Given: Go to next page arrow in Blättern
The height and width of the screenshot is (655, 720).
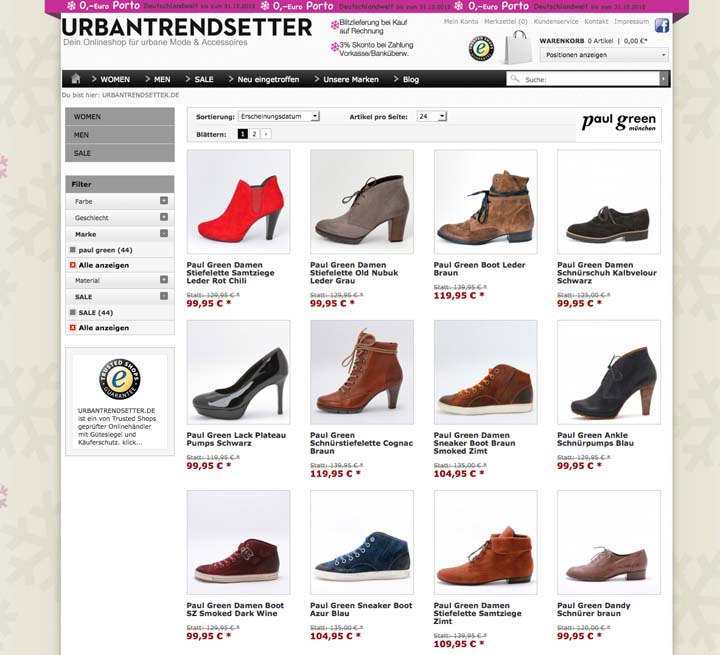Looking at the screenshot, I should point(266,134).
